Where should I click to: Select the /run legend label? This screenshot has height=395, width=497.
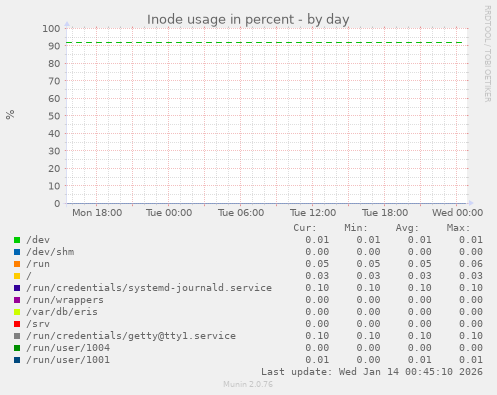pos(38,264)
